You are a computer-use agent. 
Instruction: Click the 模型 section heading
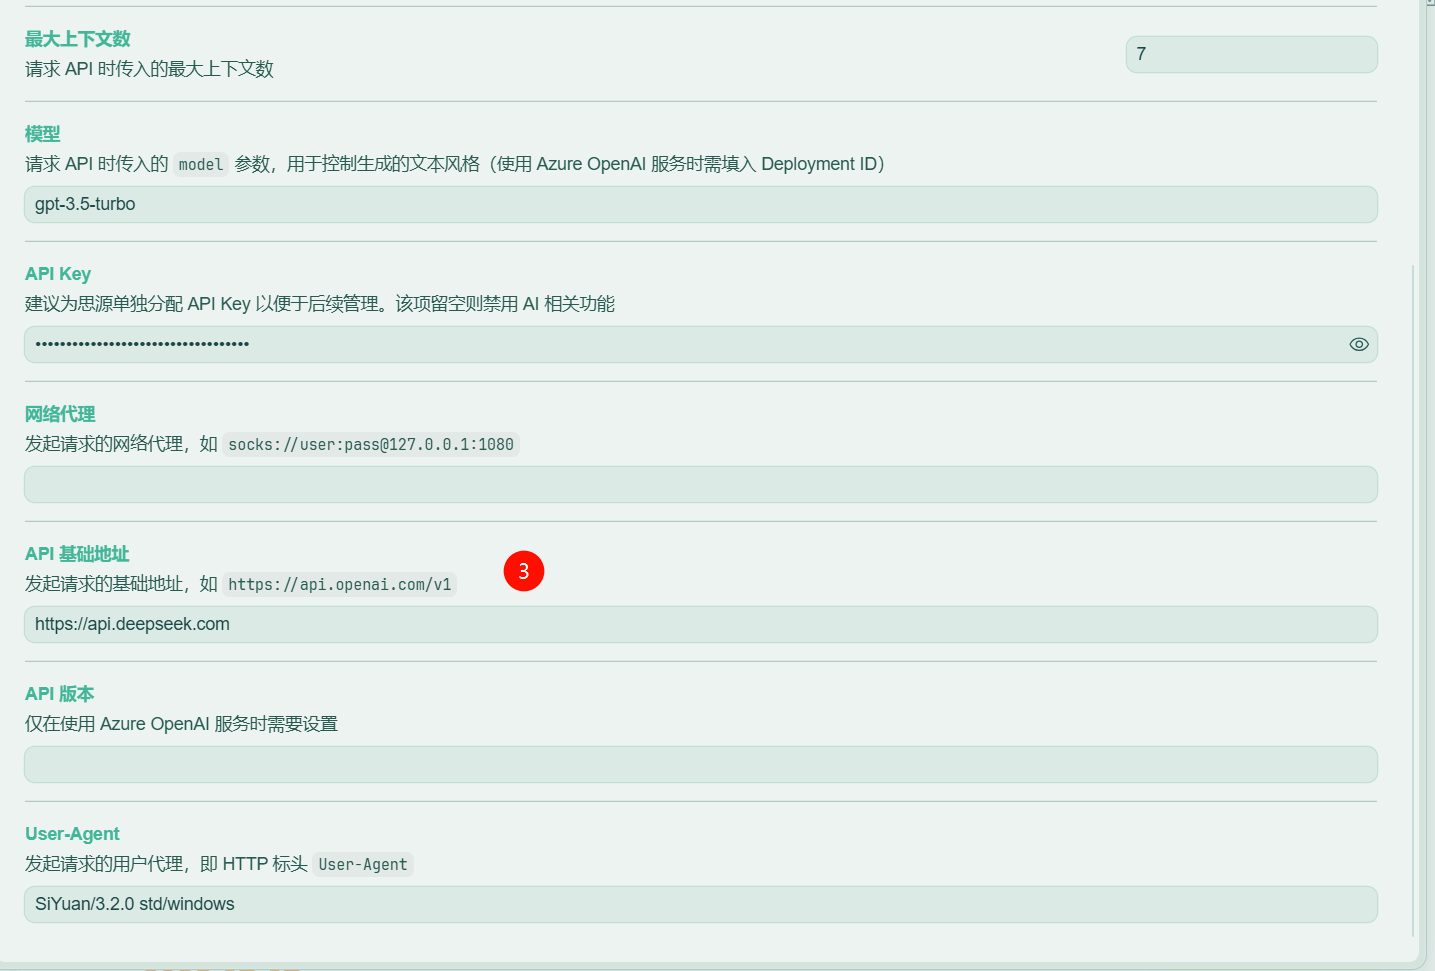click(x=43, y=134)
